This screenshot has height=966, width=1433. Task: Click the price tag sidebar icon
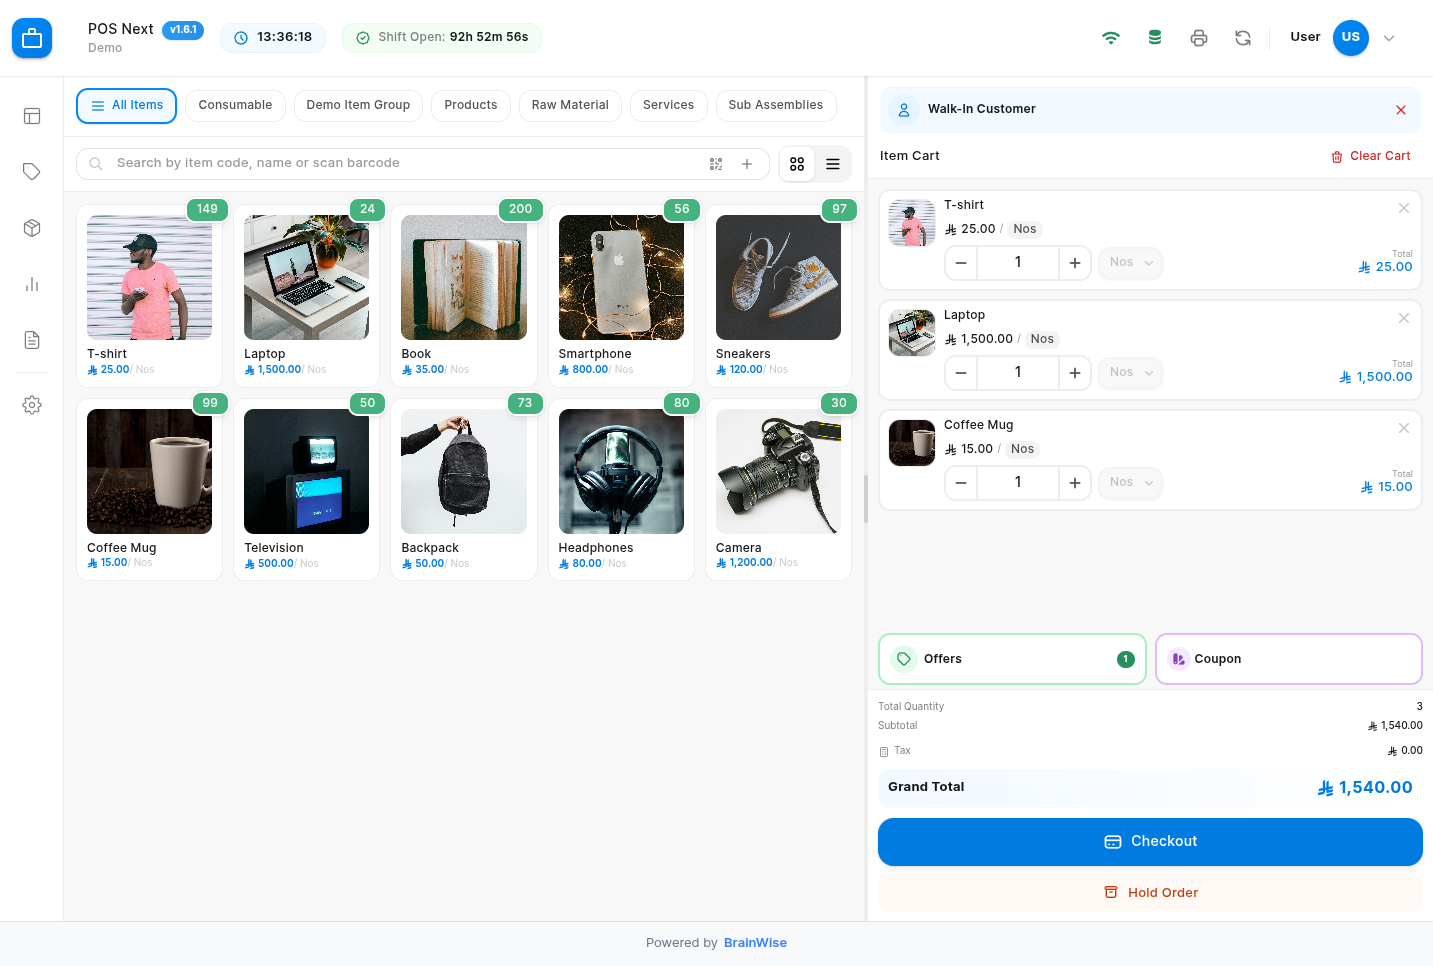point(32,172)
